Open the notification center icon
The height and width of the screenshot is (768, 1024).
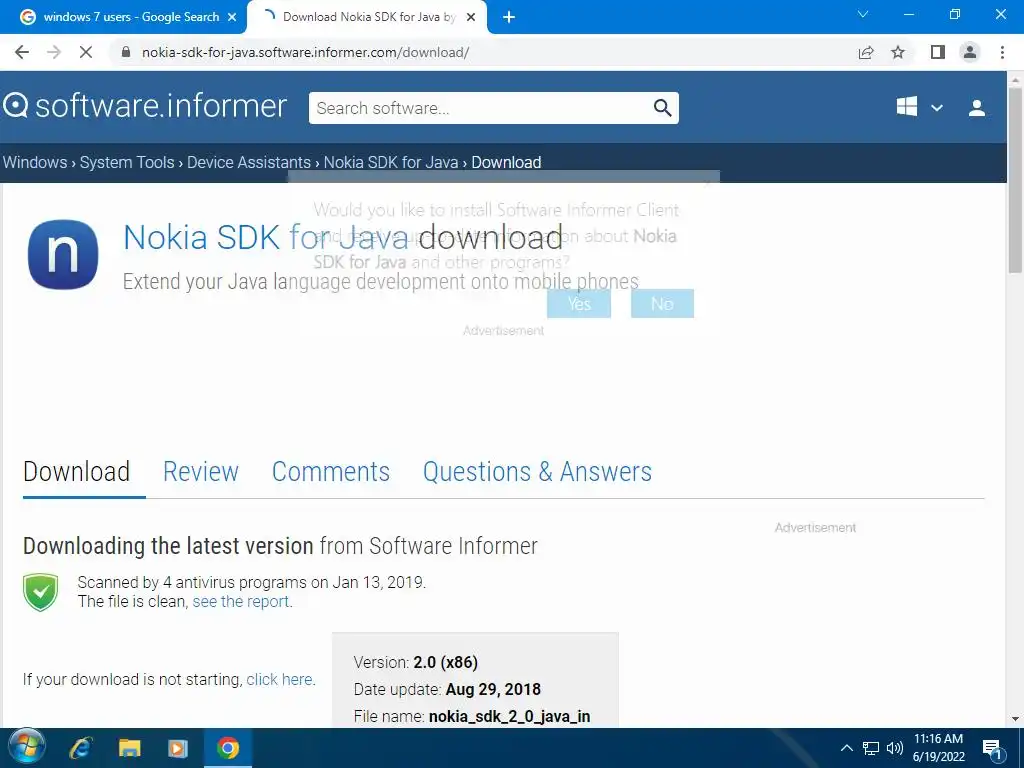992,748
